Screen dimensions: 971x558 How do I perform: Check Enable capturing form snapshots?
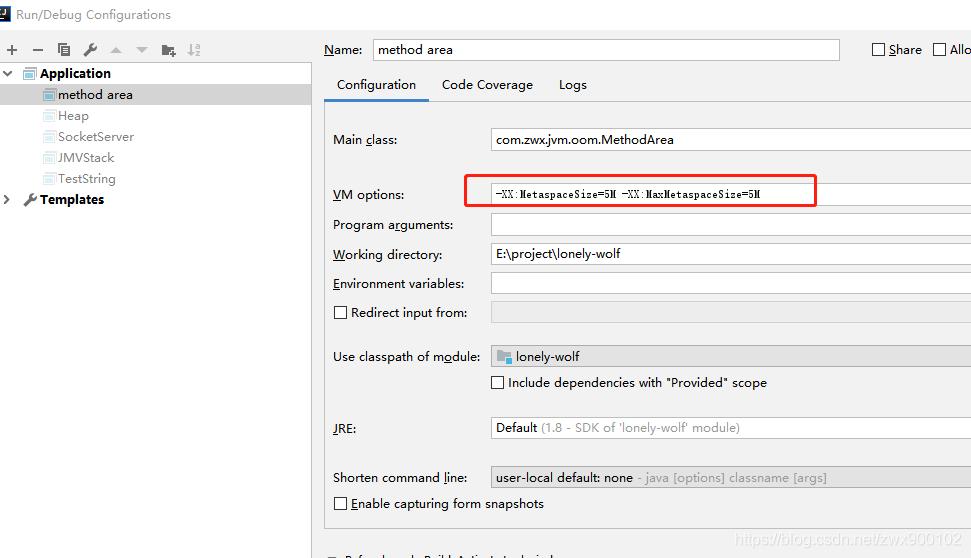[x=341, y=504]
